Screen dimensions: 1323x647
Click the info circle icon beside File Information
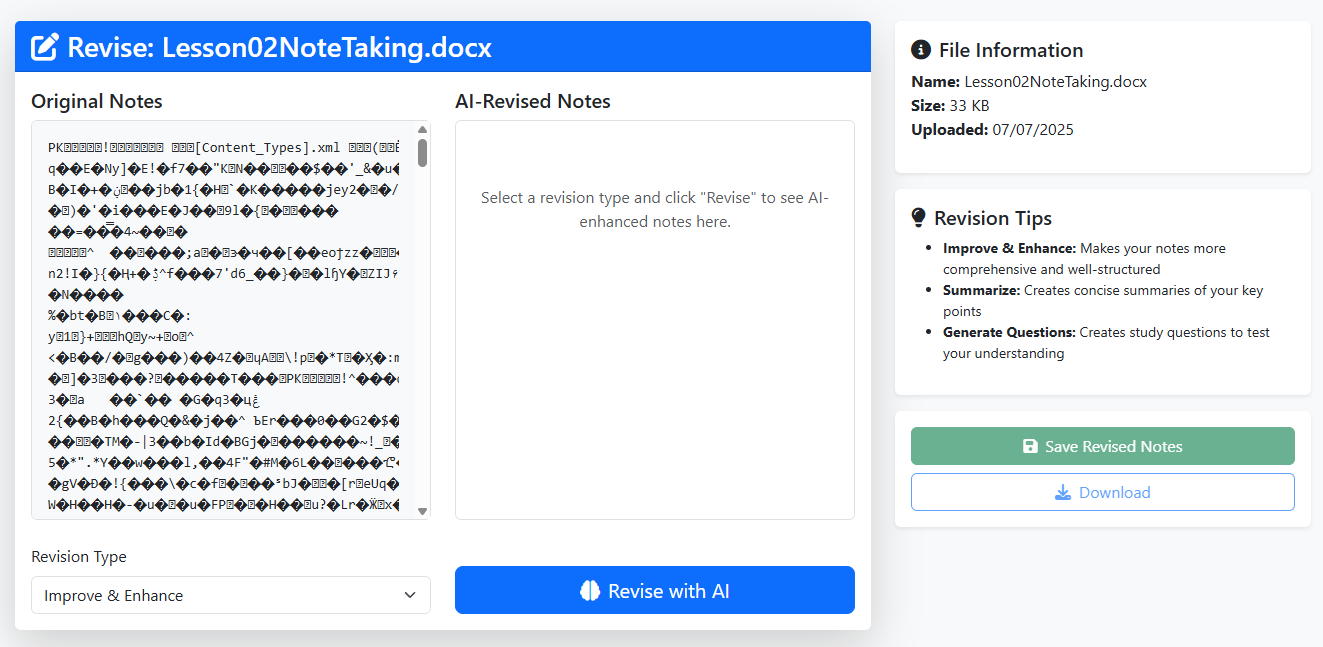click(920, 50)
